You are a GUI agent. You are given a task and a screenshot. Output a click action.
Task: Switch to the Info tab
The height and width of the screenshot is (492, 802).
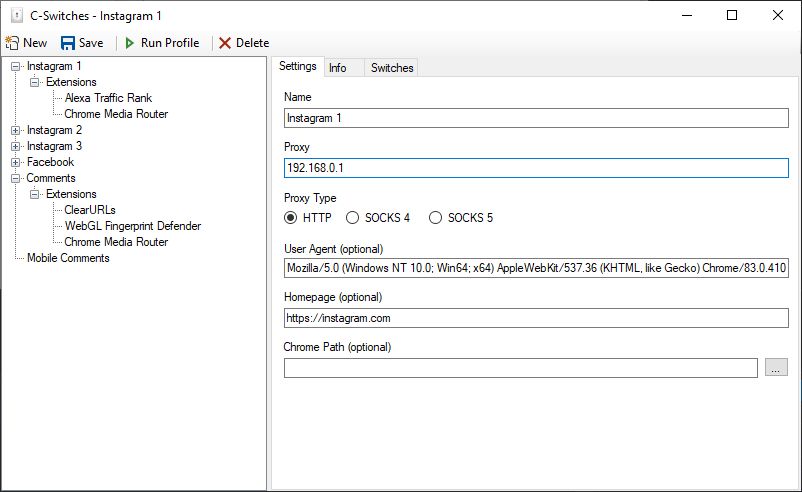pyautogui.click(x=338, y=68)
